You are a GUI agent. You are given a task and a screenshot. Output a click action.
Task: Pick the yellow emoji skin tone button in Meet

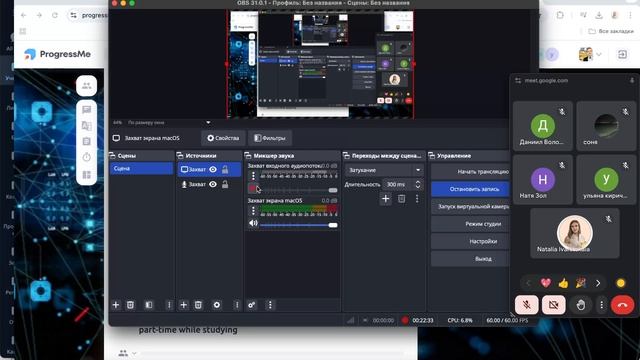click(621, 283)
